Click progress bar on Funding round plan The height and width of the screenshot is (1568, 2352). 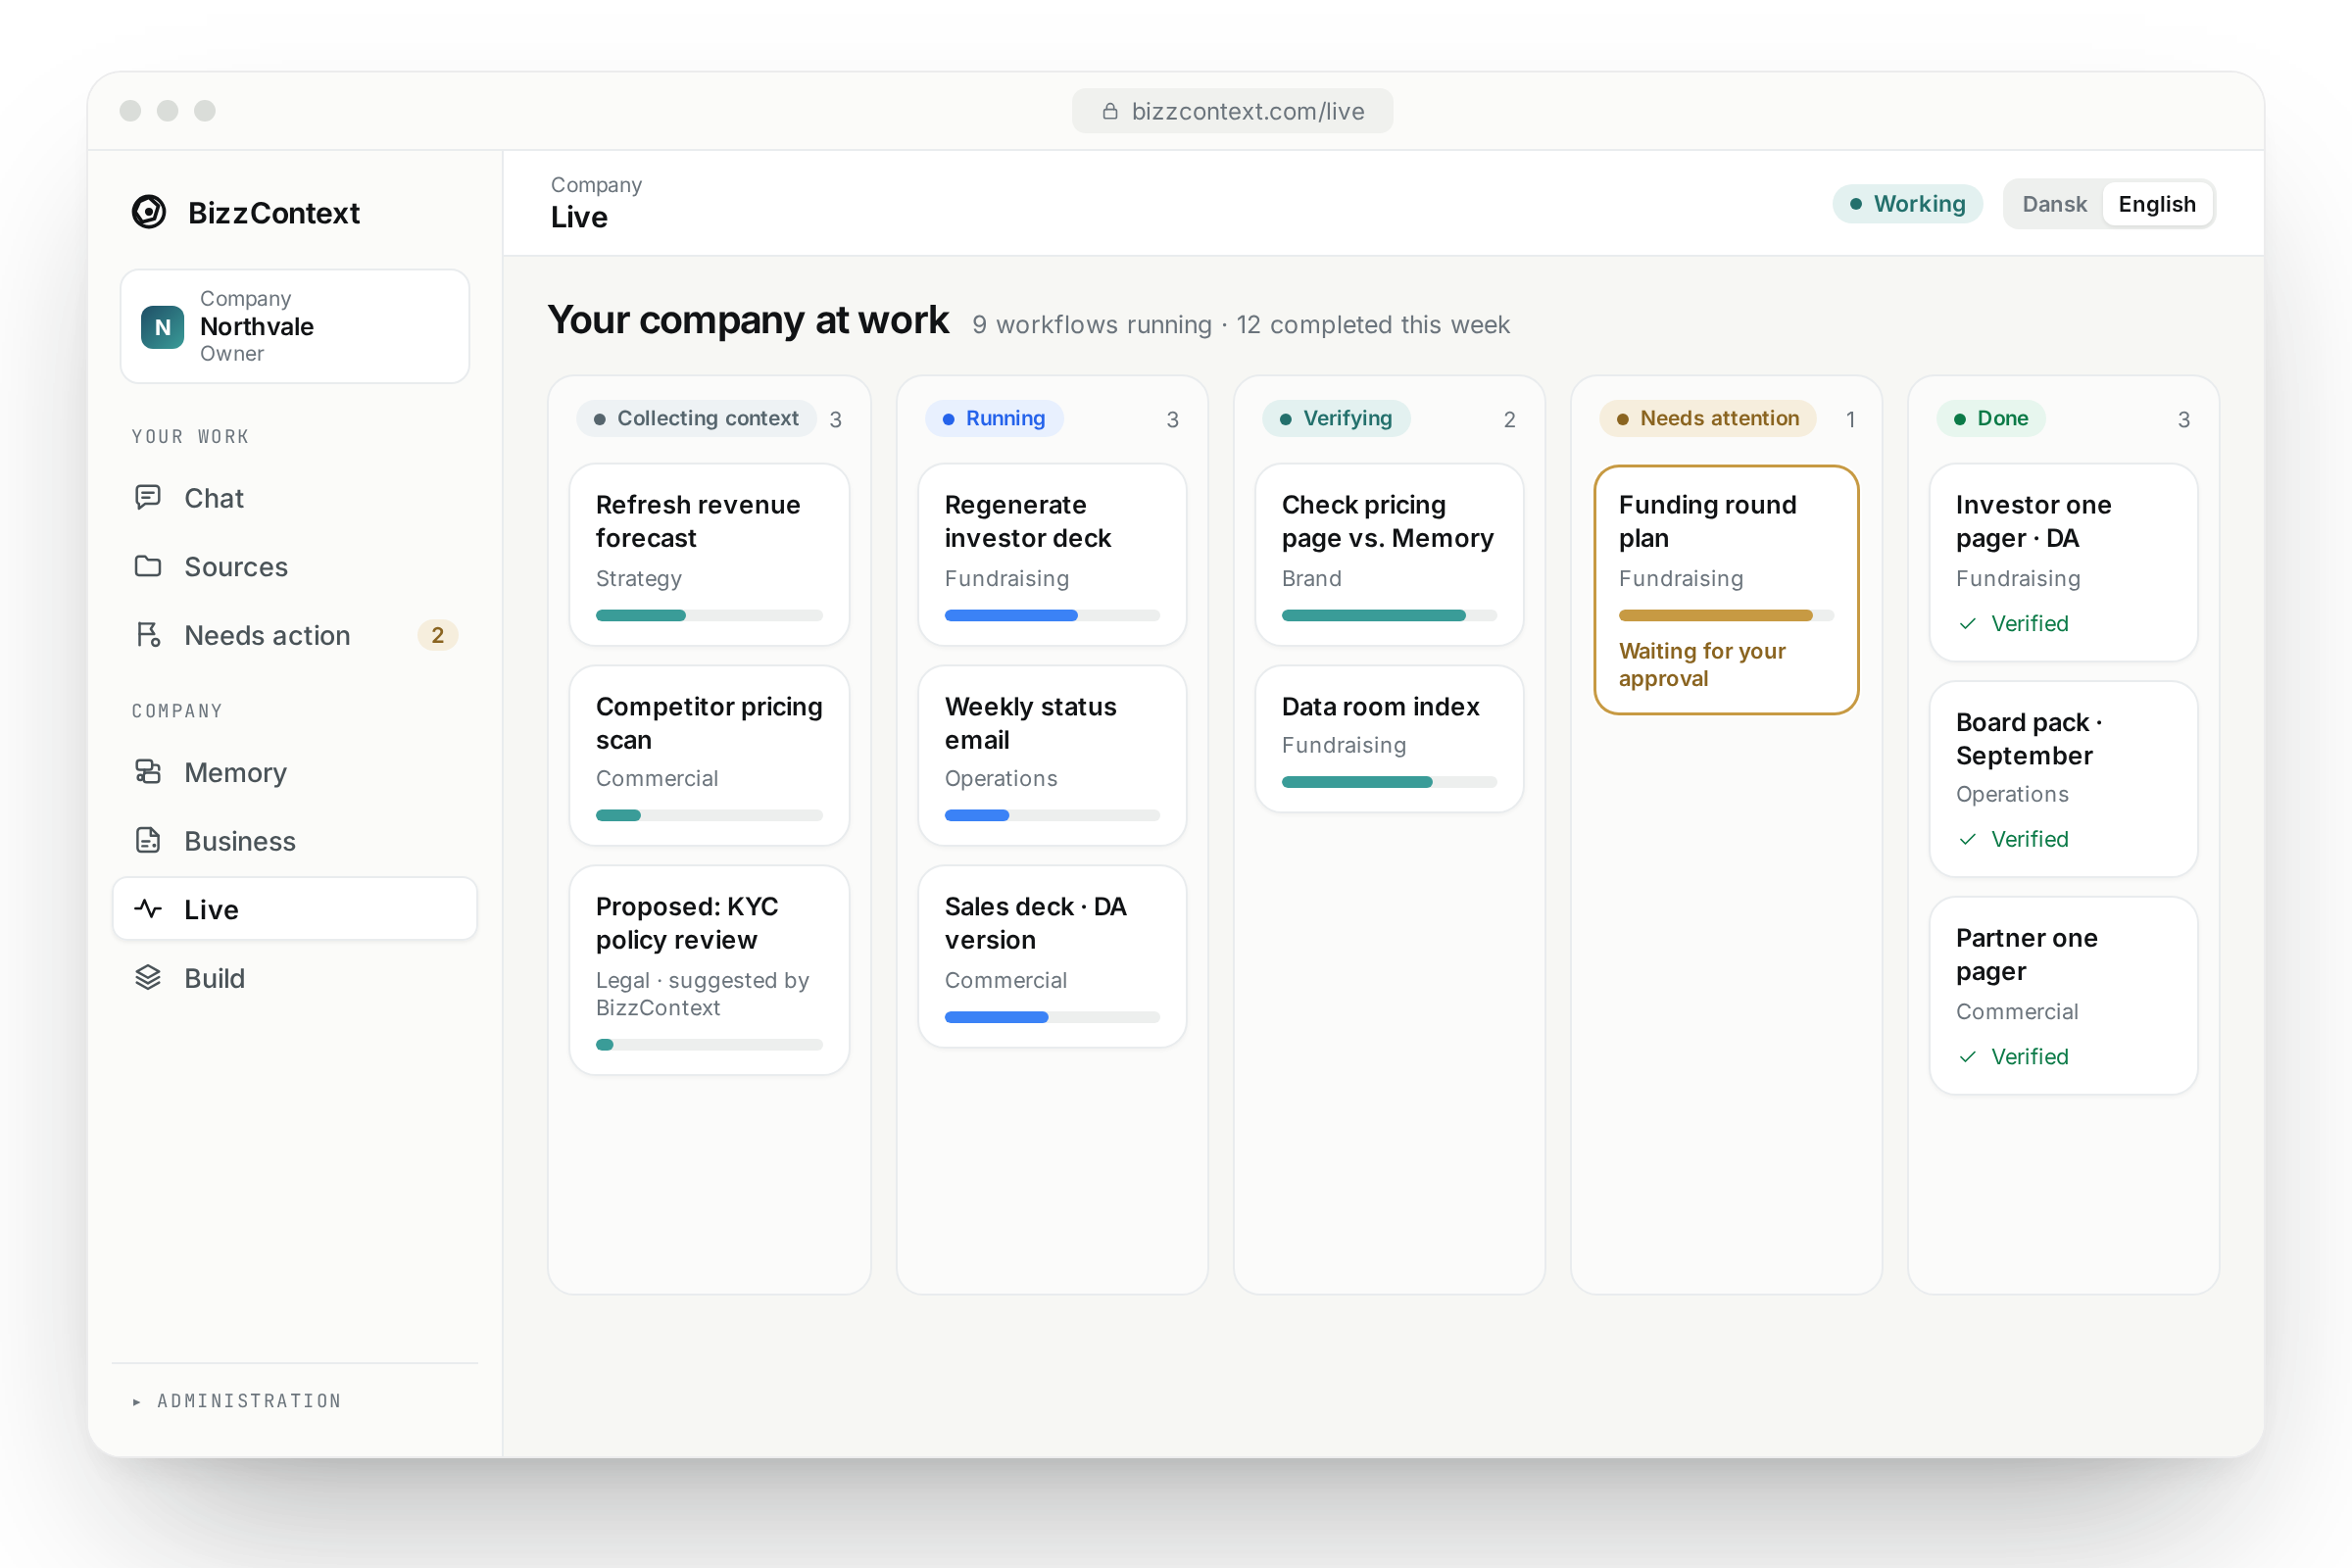coord(1726,616)
